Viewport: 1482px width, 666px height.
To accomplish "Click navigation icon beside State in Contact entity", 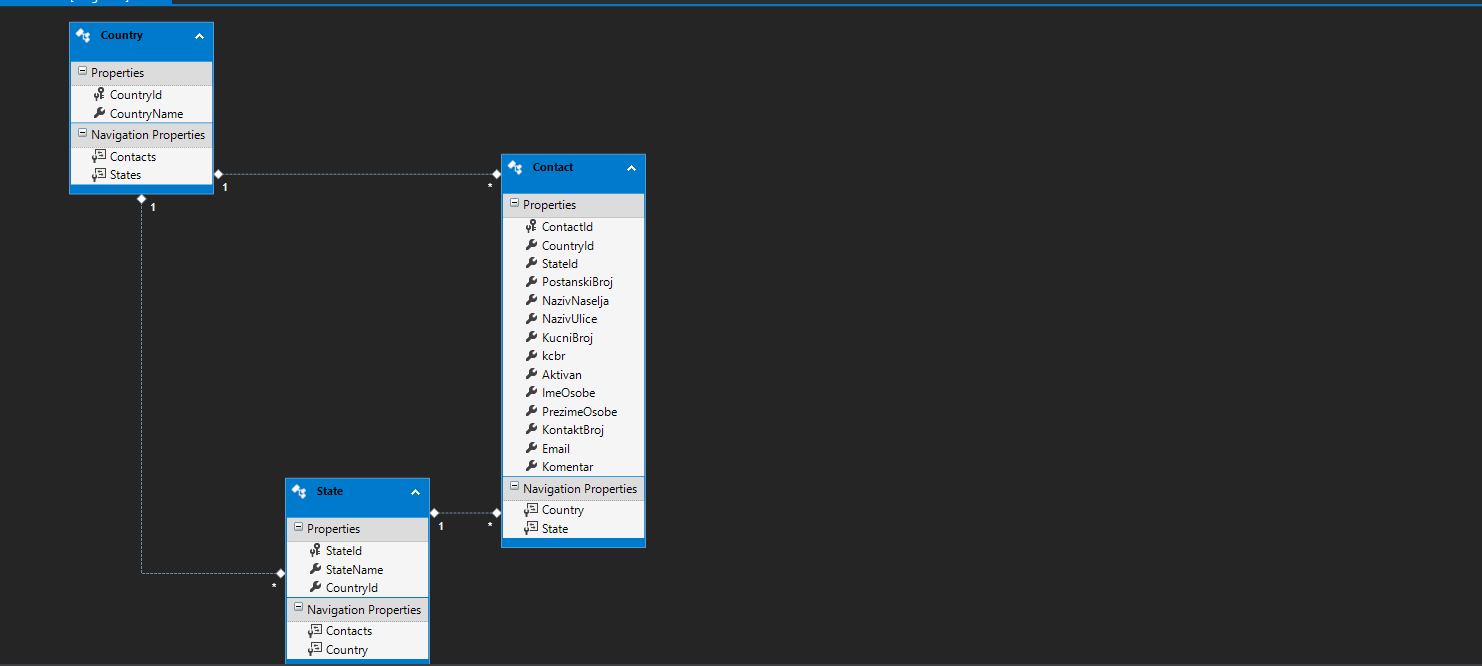I will [x=531, y=528].
